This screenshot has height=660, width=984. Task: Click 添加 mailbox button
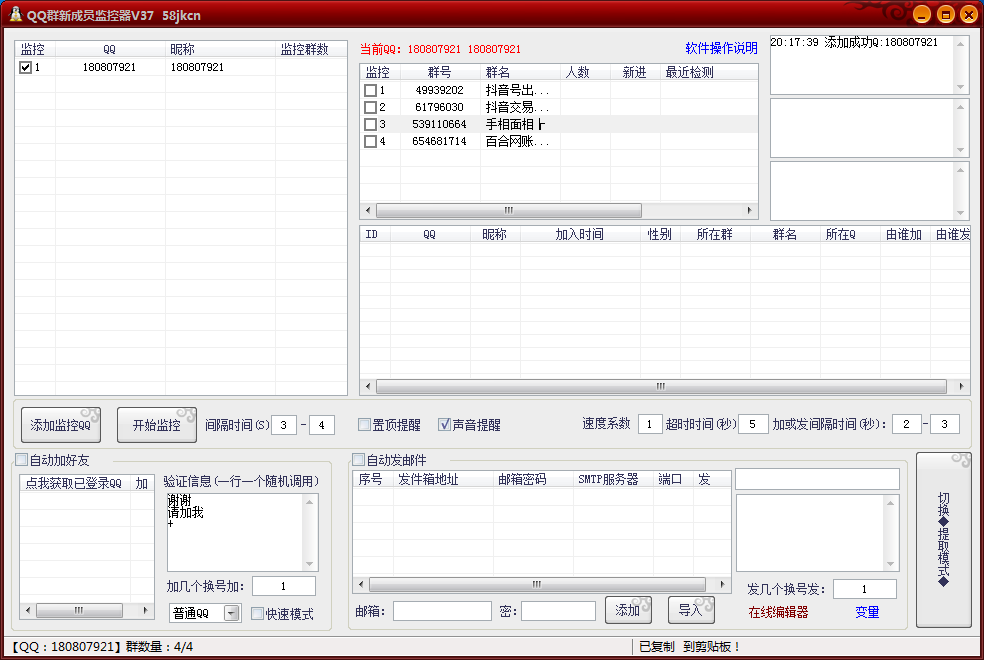628,610
